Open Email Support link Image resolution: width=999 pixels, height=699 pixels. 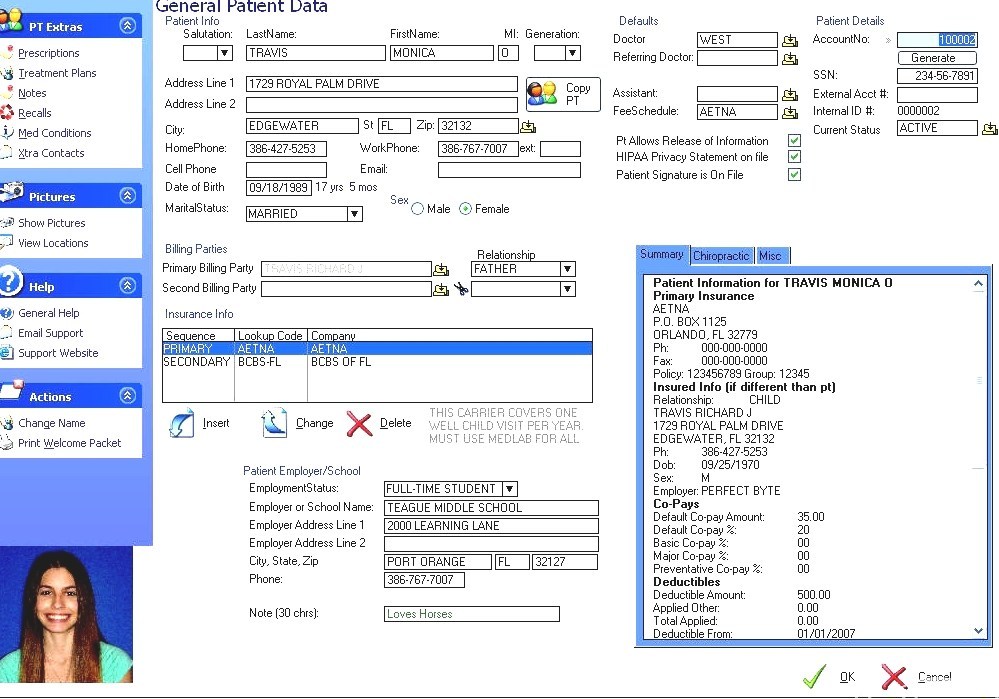51,333
